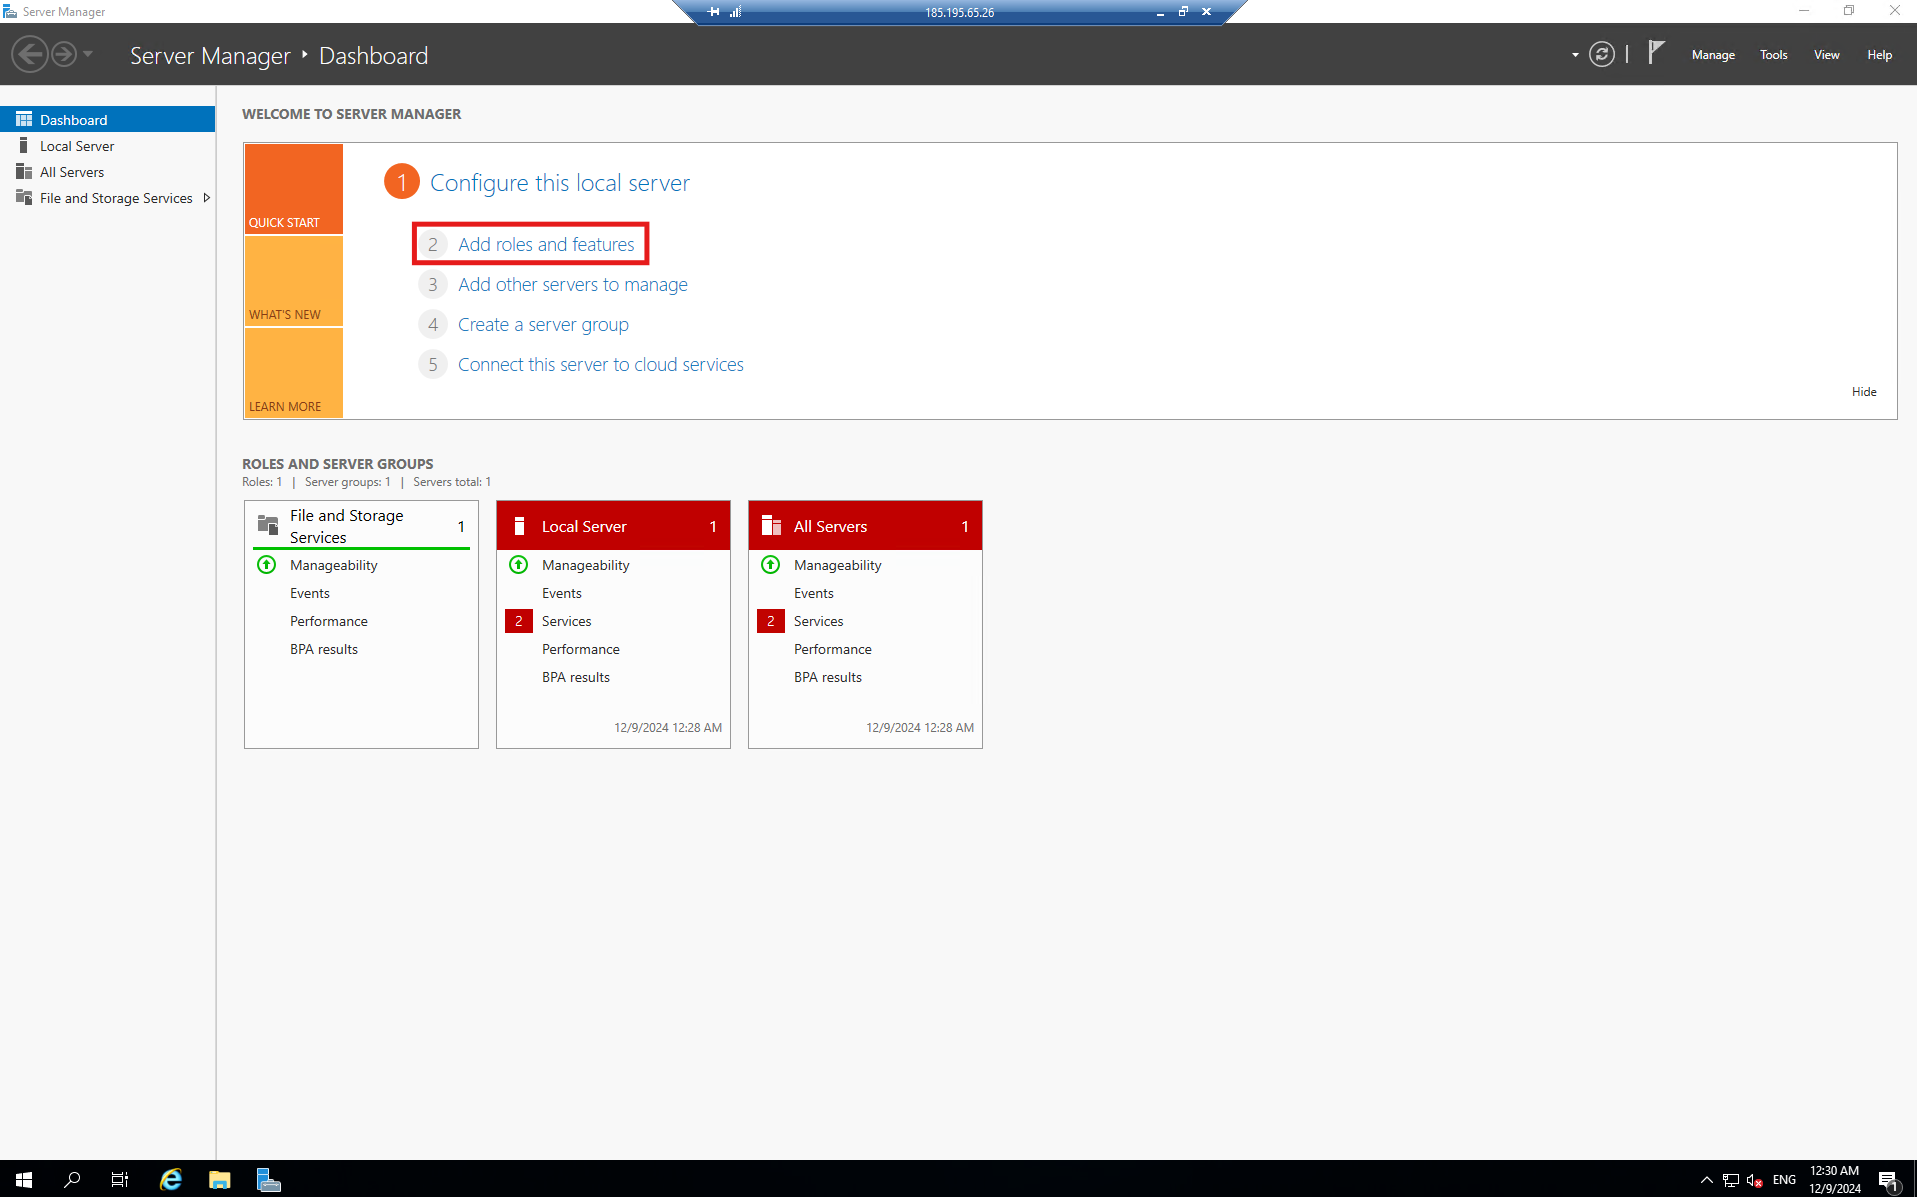Open File Explorer from the taskbar
Viewport: 1917px width, 1197px height.
220,1180
